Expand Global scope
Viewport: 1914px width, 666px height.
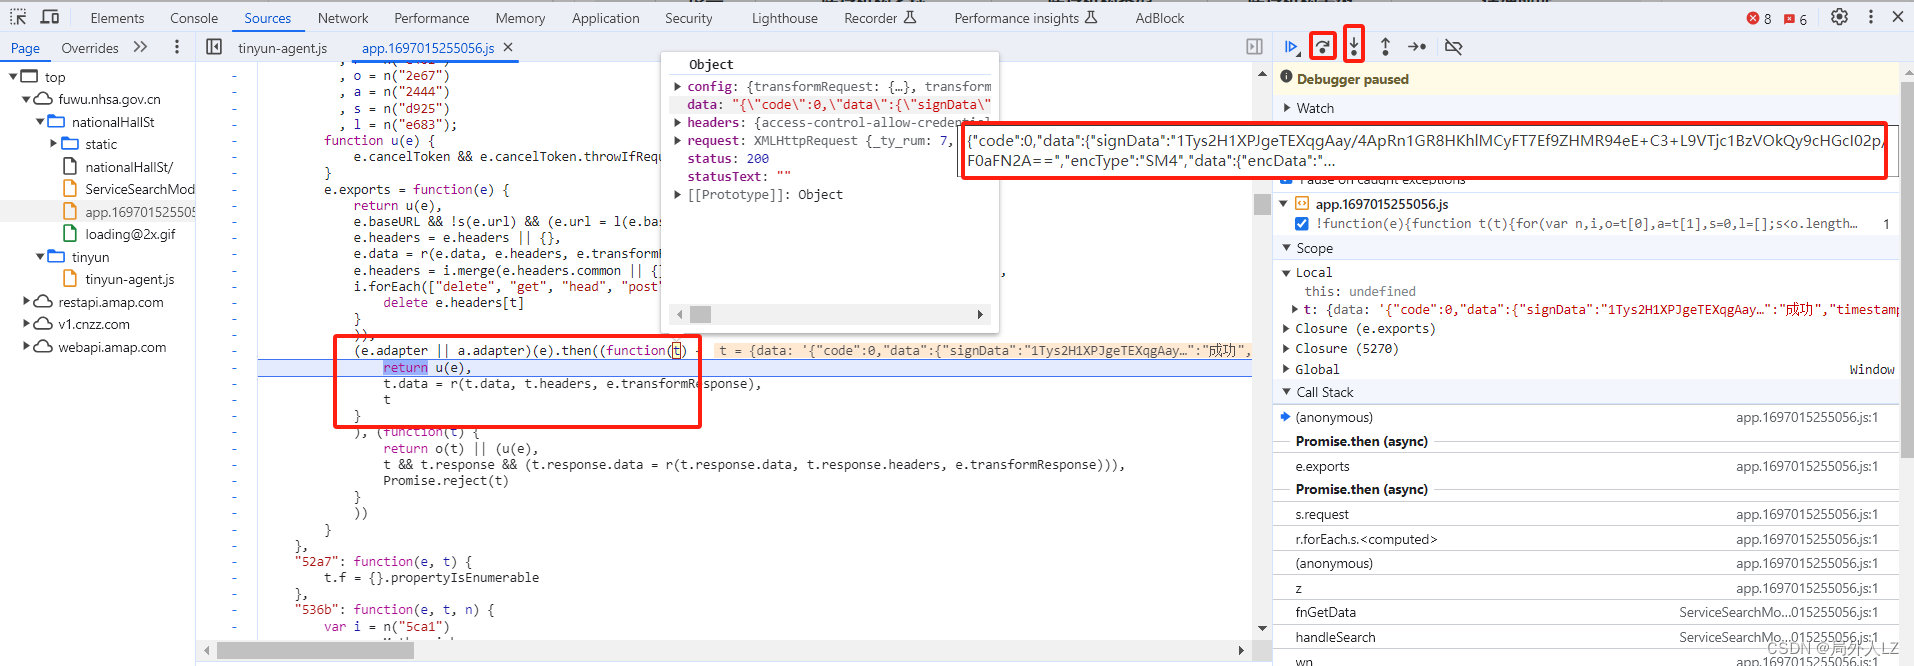click(x=1287, y=369)
